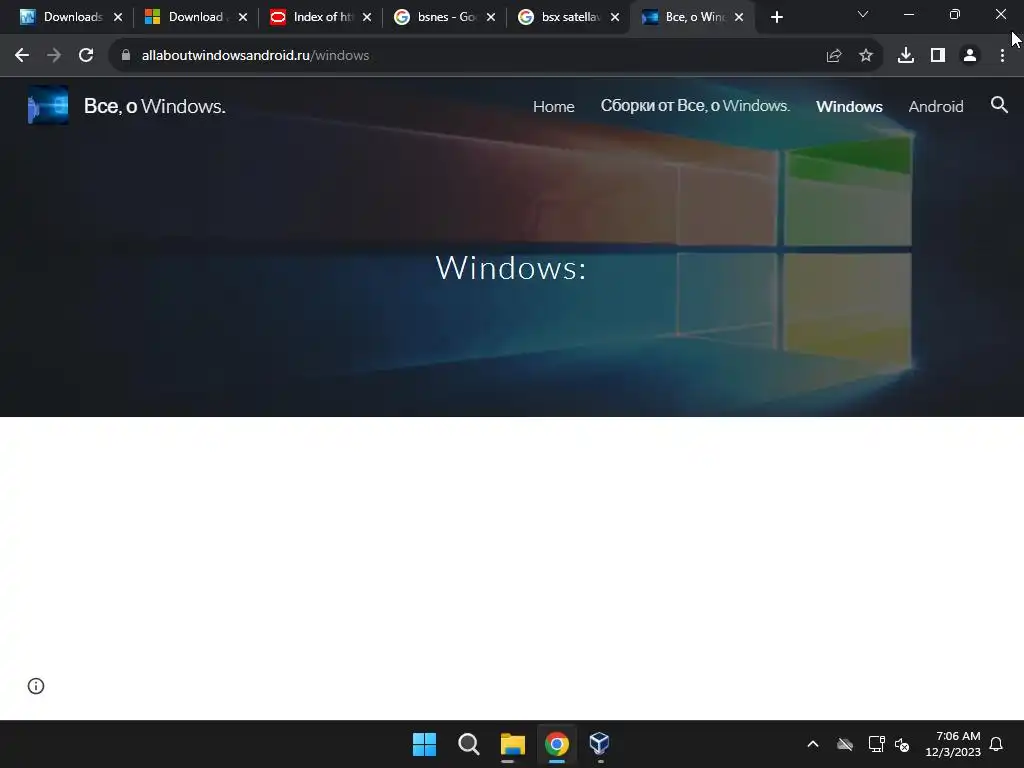1024x768 pixels.
Task: Reload the current page
Action: tap(86, 56)
